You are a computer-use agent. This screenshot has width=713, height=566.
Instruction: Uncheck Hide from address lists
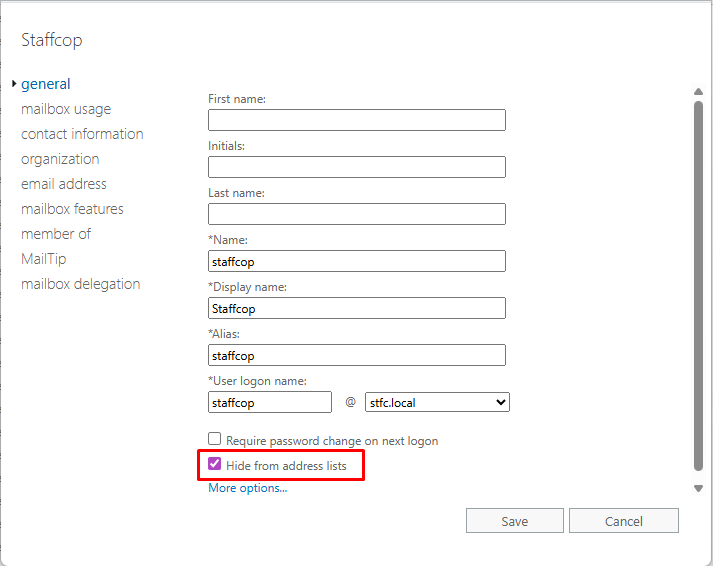point(214,464)
